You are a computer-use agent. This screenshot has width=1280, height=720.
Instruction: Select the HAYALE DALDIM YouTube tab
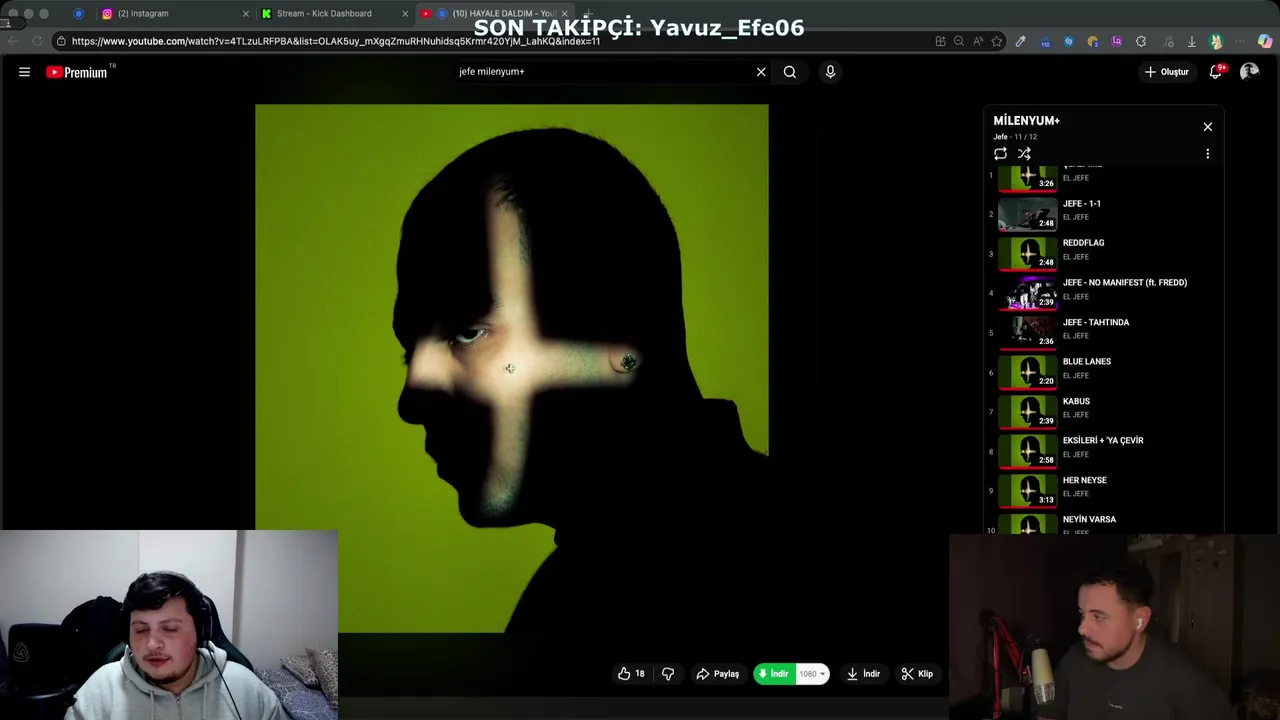[495, 13]
